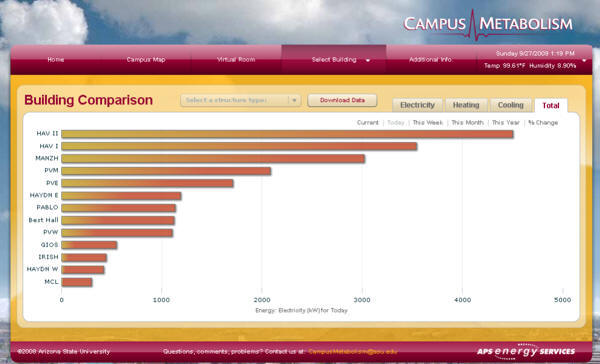Click the PVM bar in chart
Image resolution: width=600 pixels, height=364 pixels.
pyautogui.click(x=166, y=171)
